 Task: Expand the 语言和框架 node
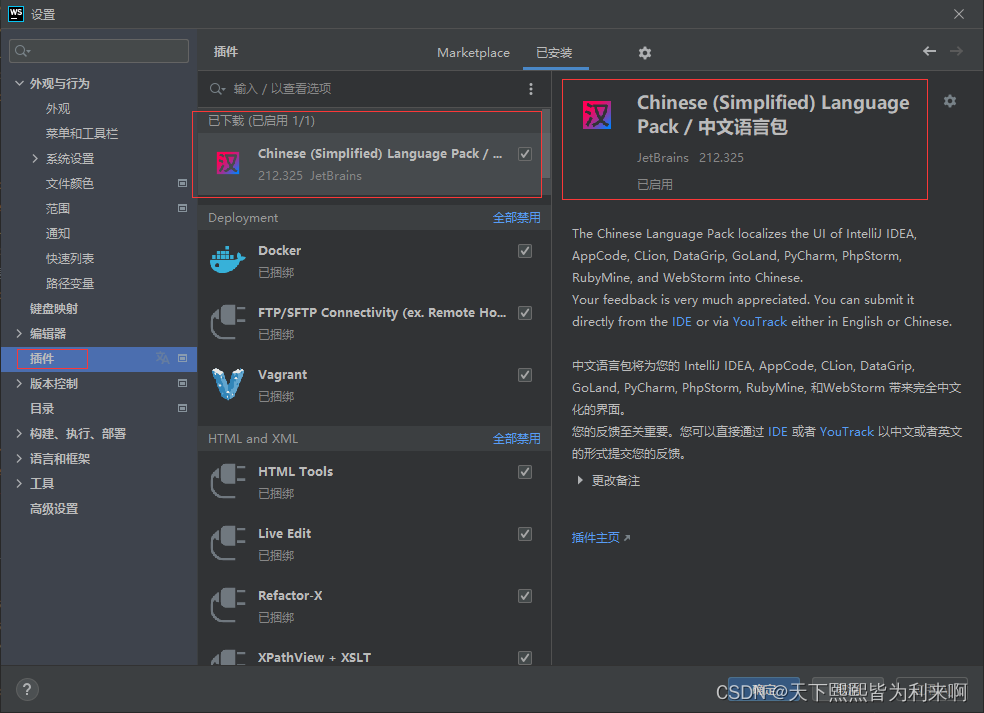(19, 459)
